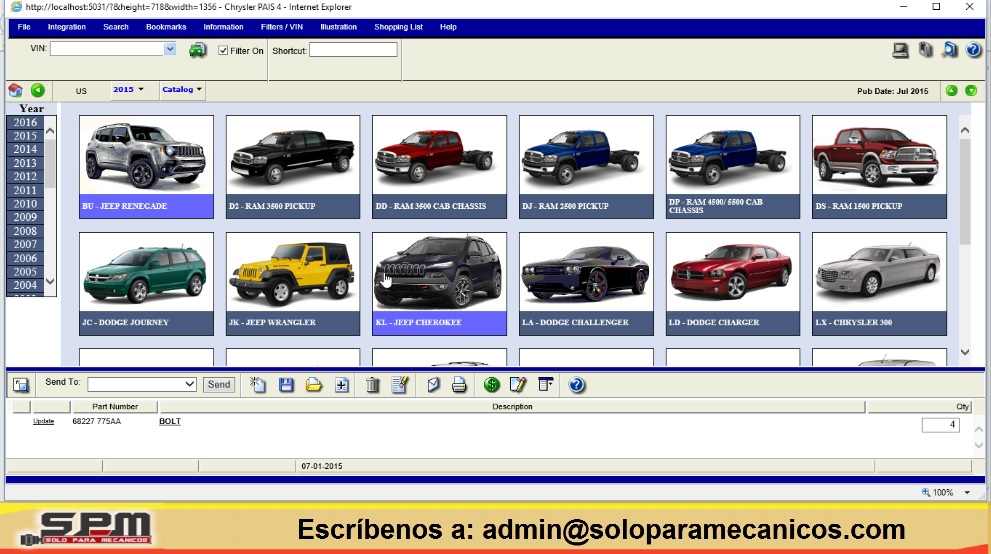Viewport: 991px width, 554px height.
Task: Select KL - Jeep Cherokee thumbnail
Action: [439, 284]
